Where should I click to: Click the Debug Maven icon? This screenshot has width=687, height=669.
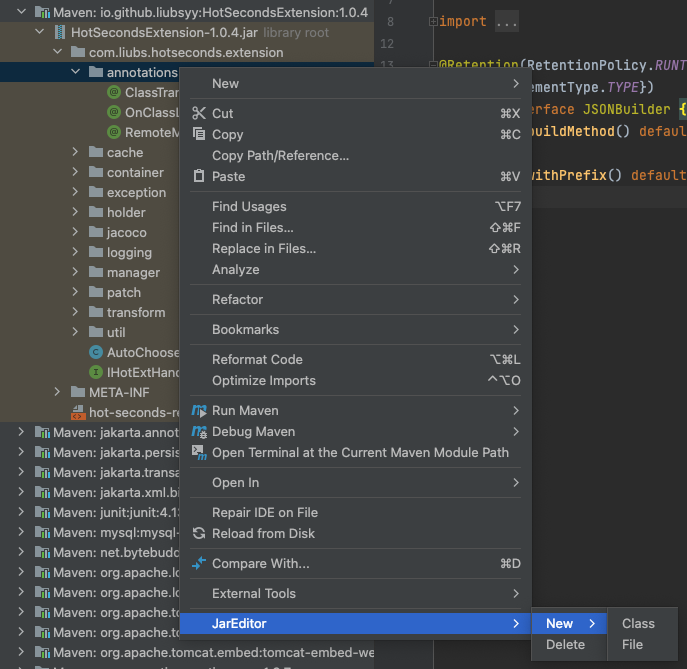click(199, 432)
